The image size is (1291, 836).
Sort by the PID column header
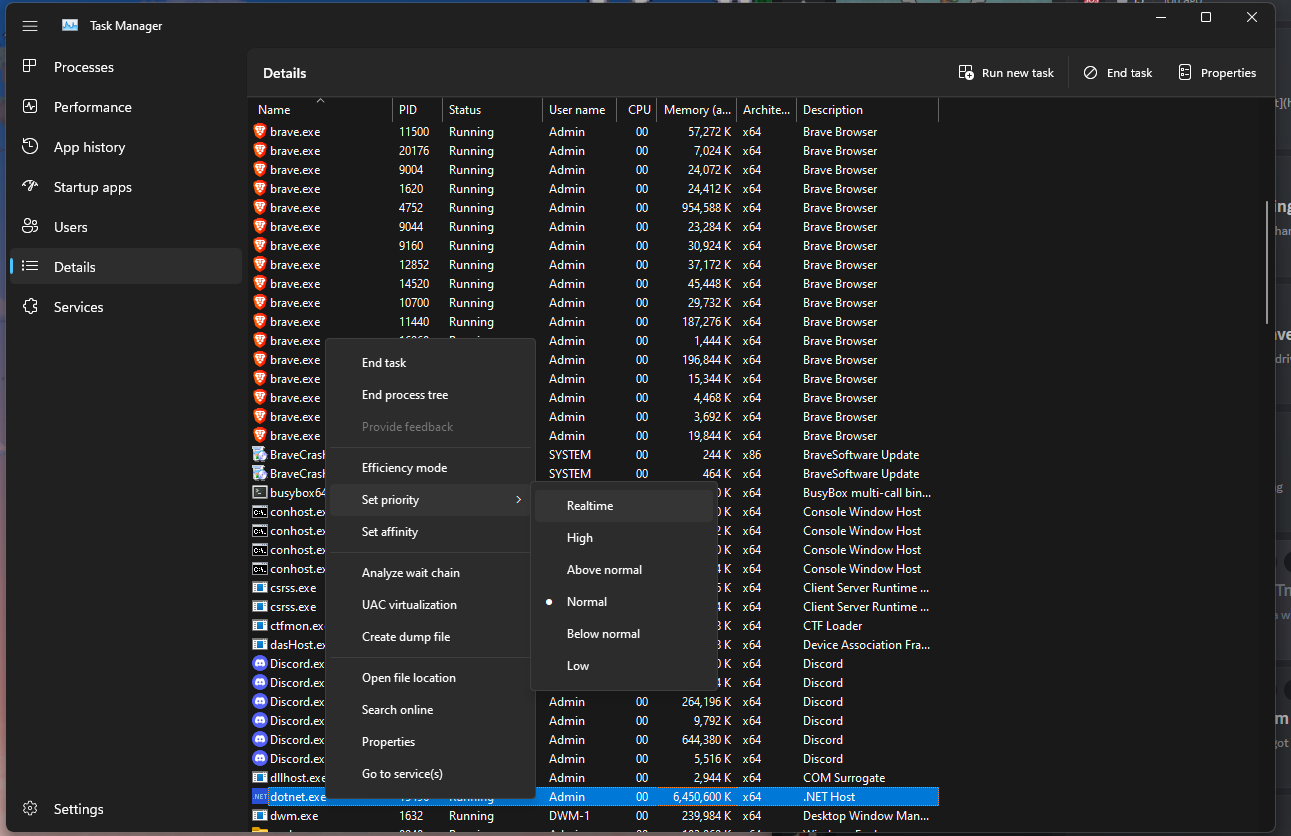[x=417, y=110]
